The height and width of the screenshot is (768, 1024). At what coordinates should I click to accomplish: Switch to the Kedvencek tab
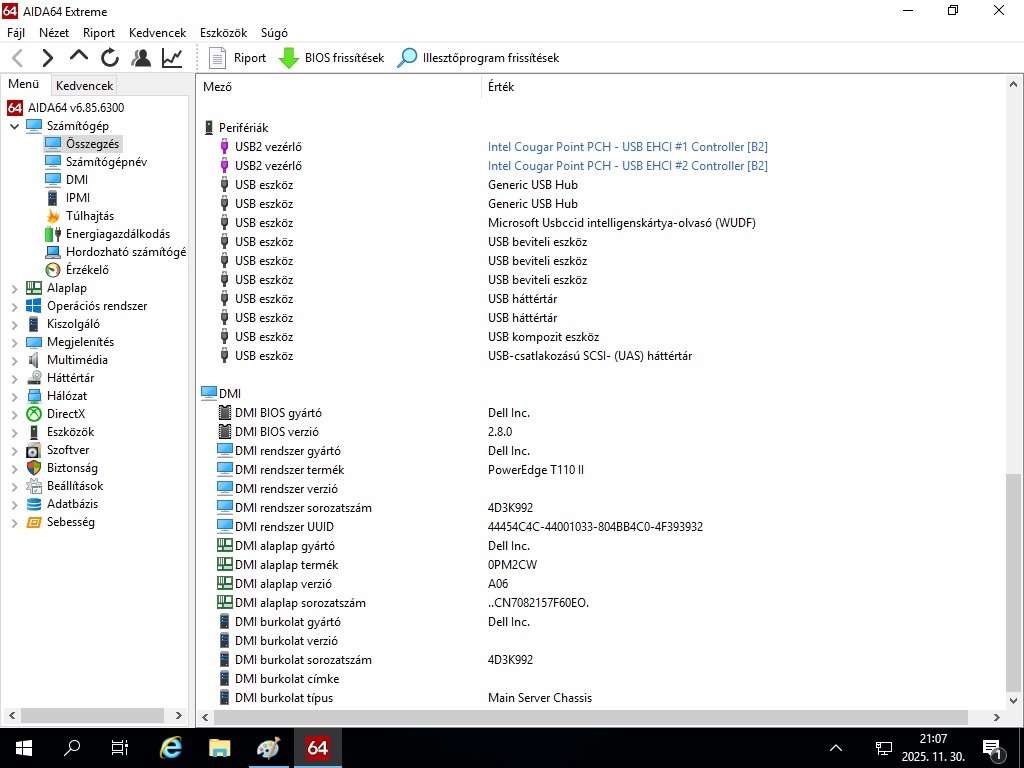click(x=84, y=85)
